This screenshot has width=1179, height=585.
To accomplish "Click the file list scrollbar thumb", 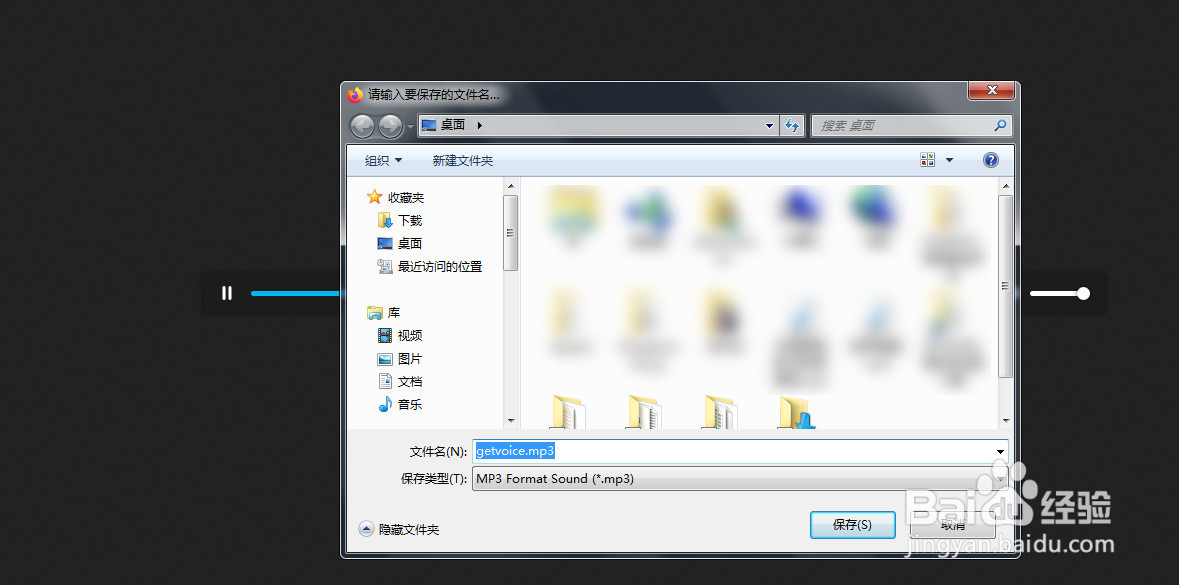I will click(x=1005, y=286).
